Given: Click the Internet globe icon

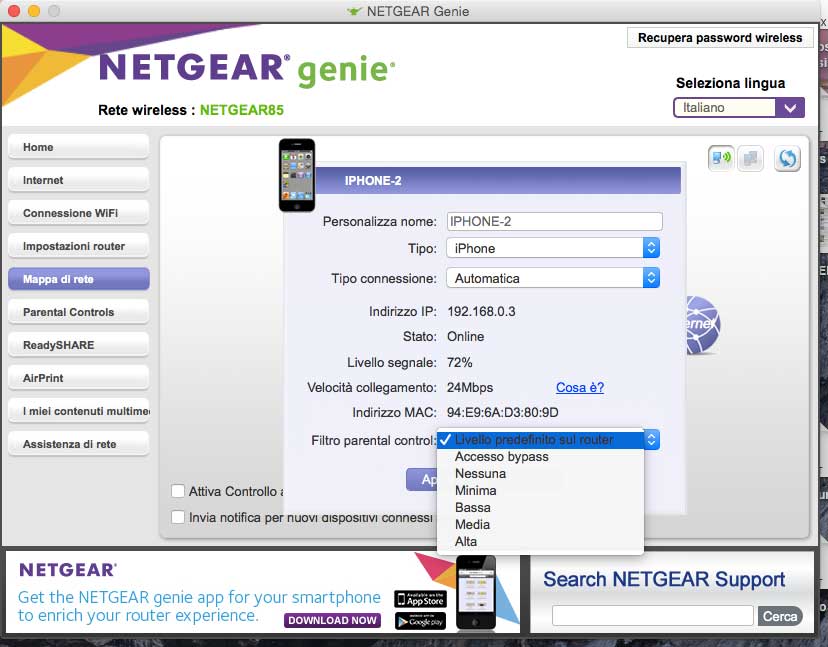Looking at the screenshot, I should point(703,324).
